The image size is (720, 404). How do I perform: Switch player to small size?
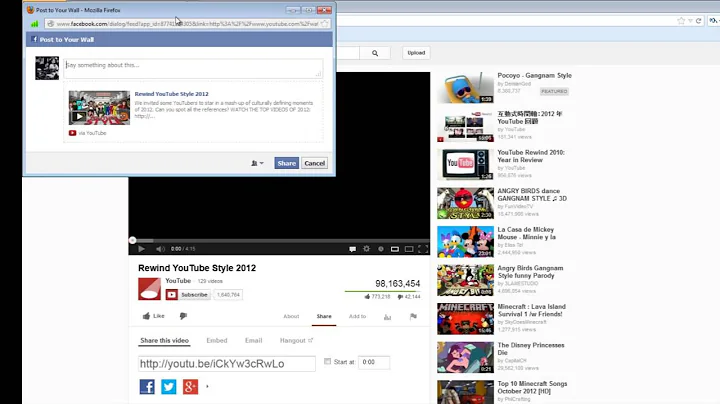tap(394, 249)
